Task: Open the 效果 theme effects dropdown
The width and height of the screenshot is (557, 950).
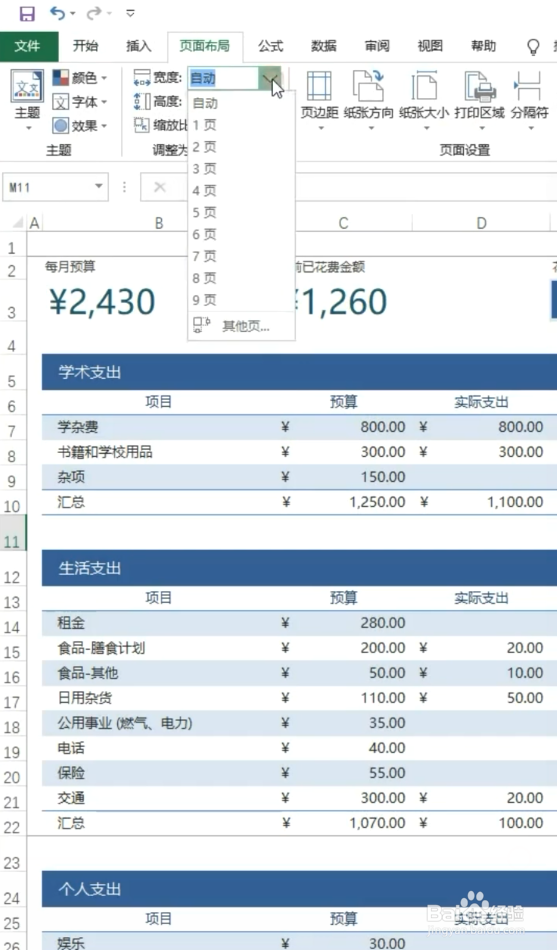Action: pos(80,126)
